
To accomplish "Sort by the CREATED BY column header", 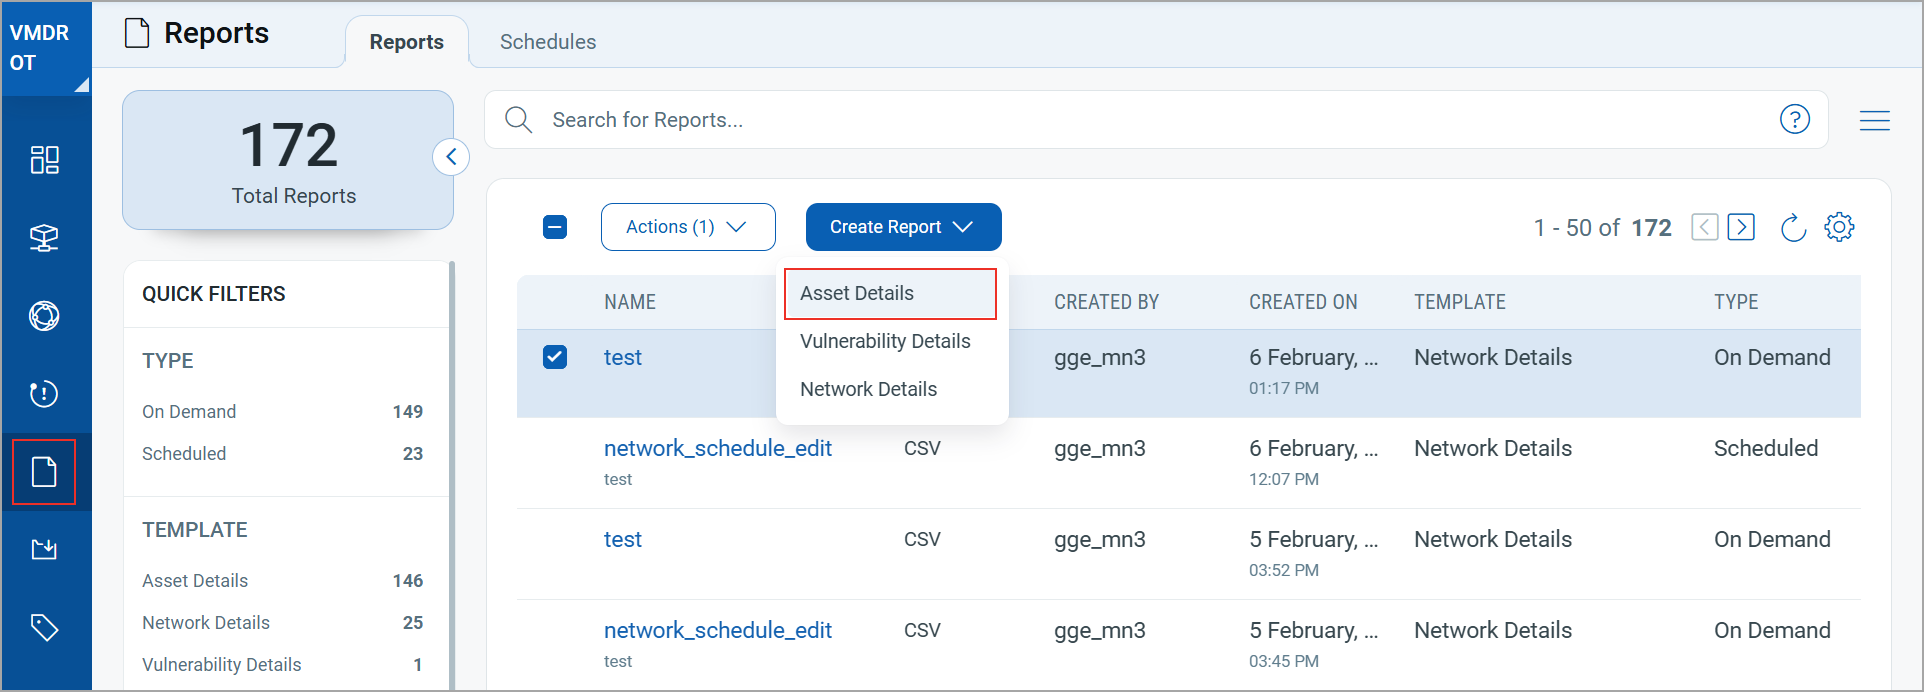I will (1106, 302).
